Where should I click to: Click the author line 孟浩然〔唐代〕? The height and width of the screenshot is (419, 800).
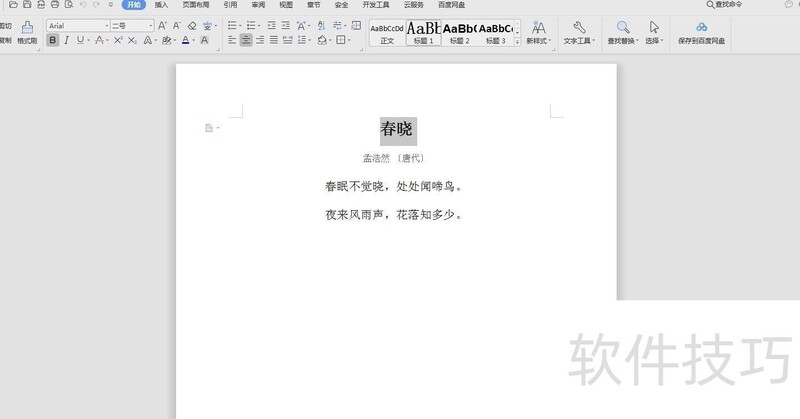tap(393, 158)
